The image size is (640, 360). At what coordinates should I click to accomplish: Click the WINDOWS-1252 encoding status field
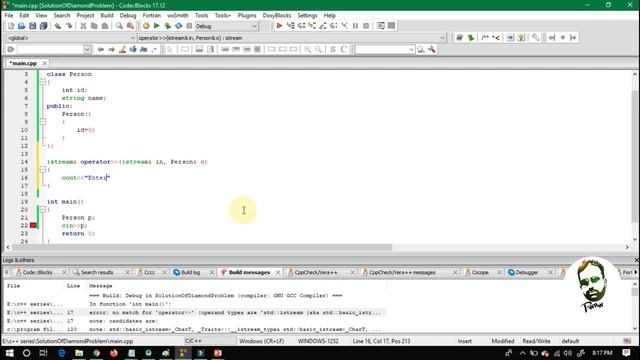point(318,341)
